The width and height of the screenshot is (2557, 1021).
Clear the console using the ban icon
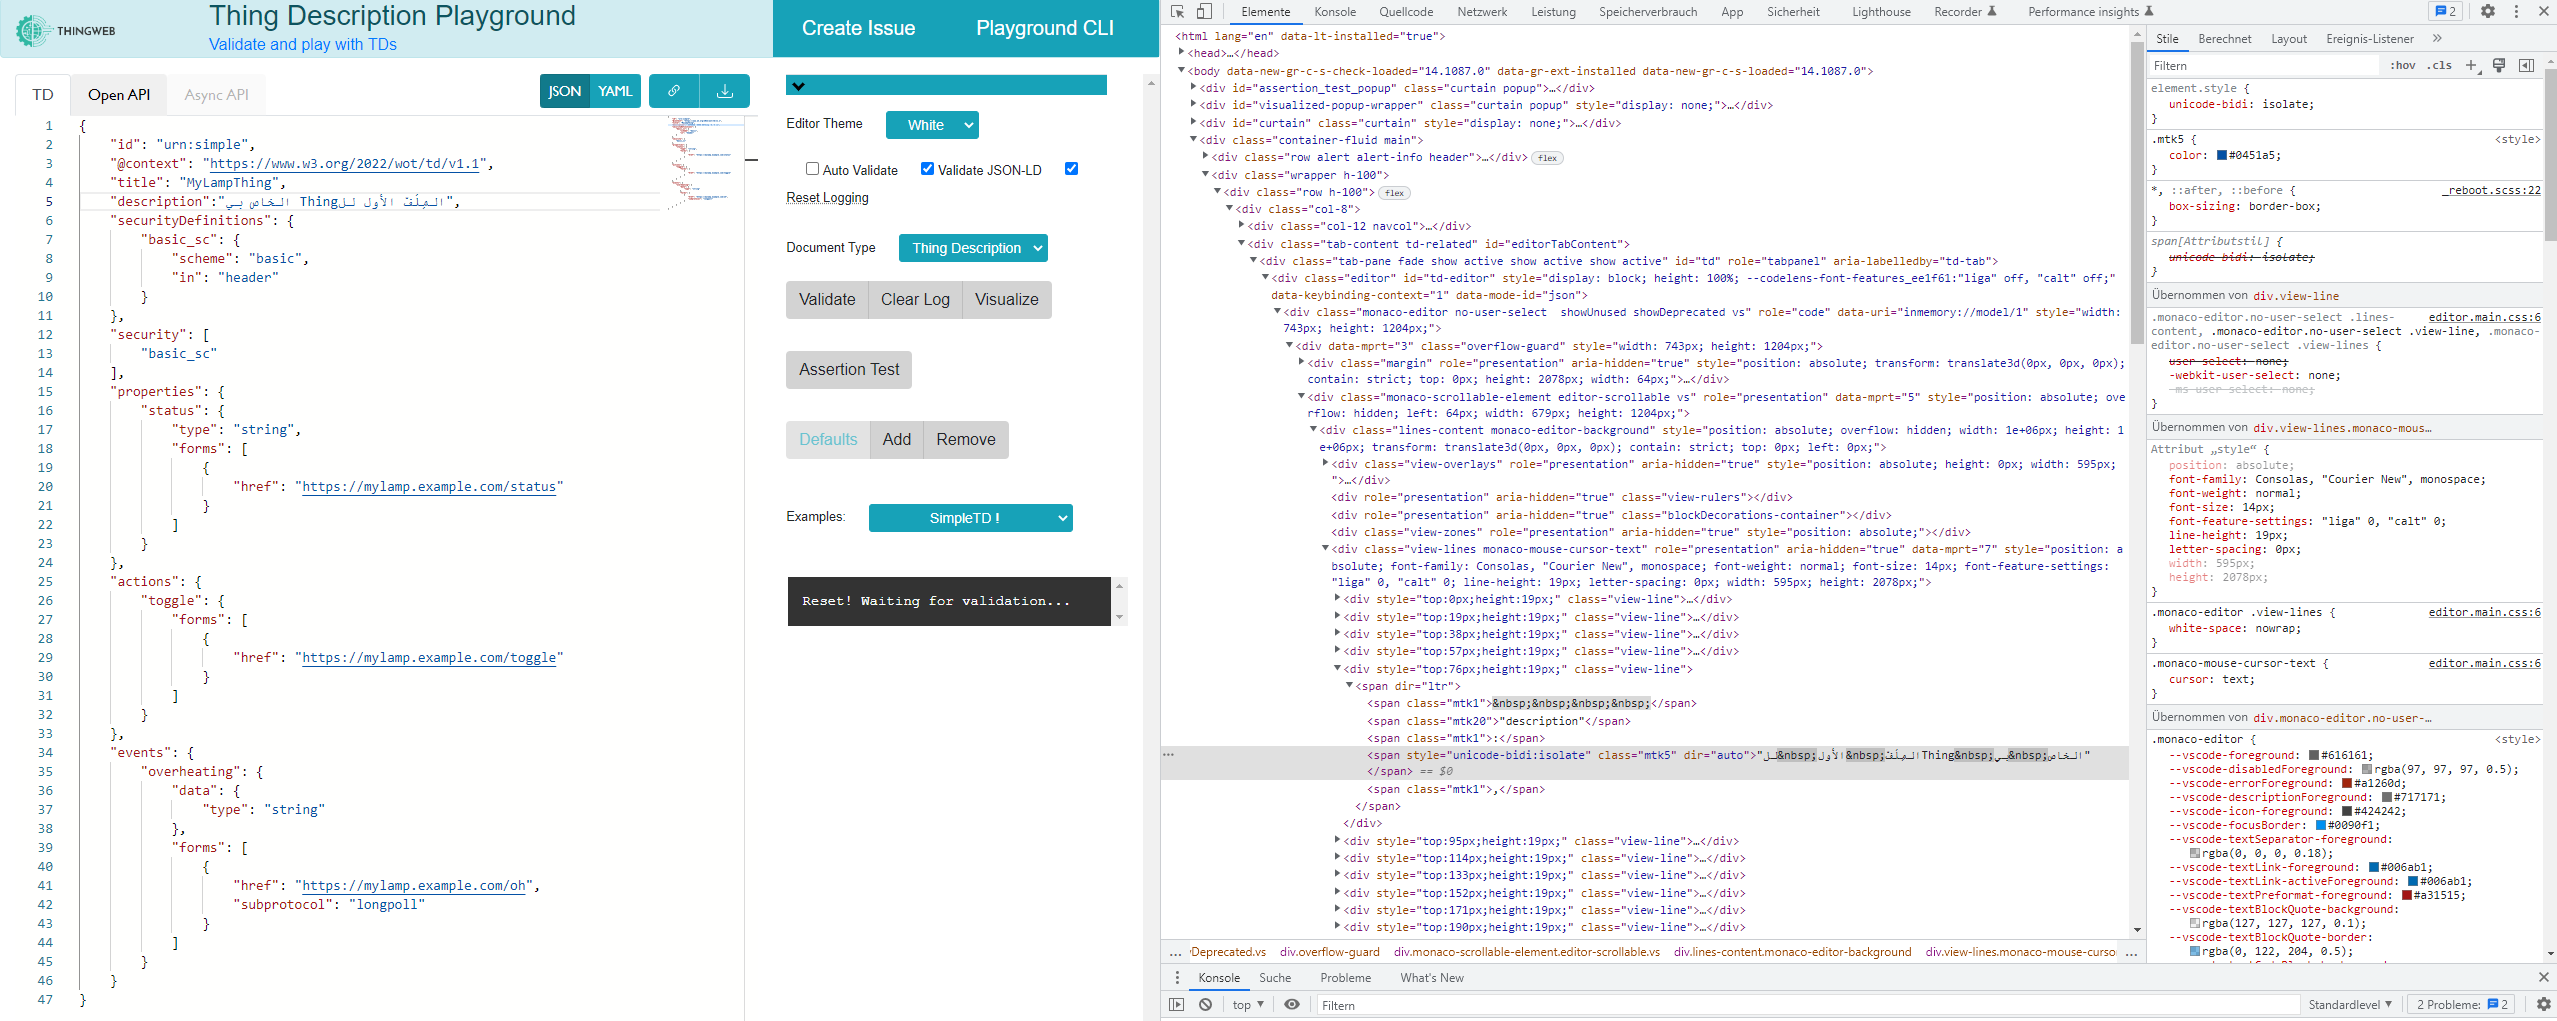[x=1204, y=1004]
